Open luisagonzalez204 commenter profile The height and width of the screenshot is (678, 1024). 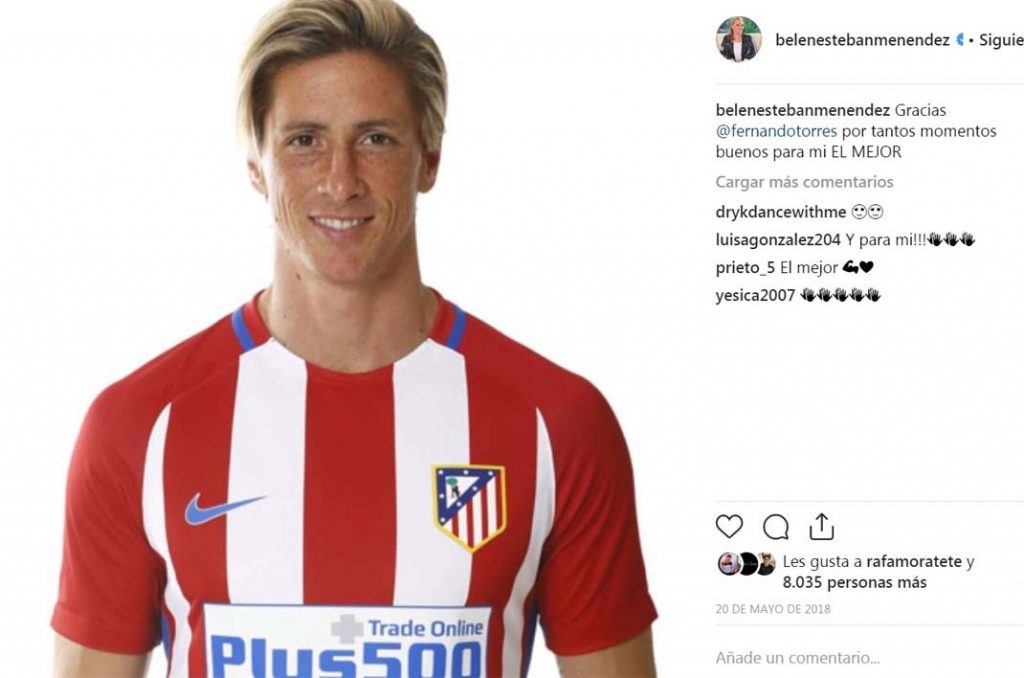click(x=778, y=240)
